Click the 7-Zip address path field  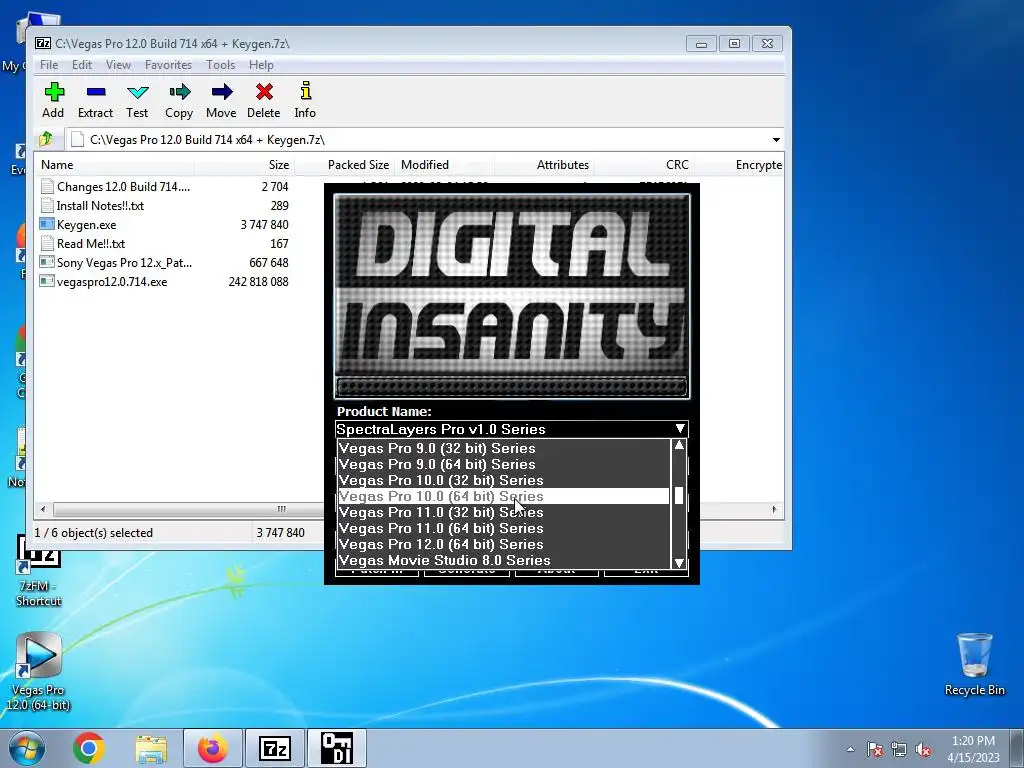coord(418,140)
